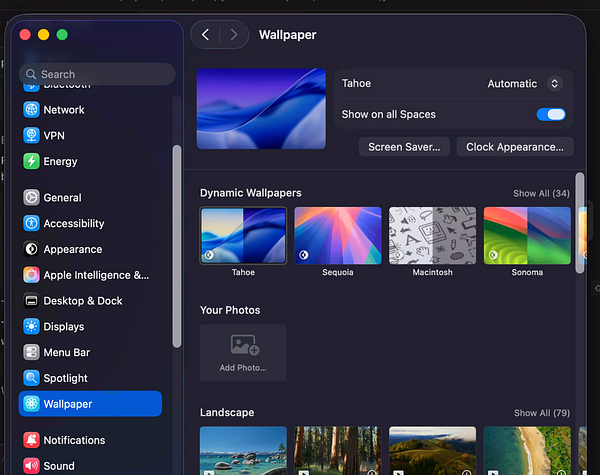Open Desktop & Dock settings
Image resolution: width=600 pixels, height=475 pixels.
[x=90, y=301]
